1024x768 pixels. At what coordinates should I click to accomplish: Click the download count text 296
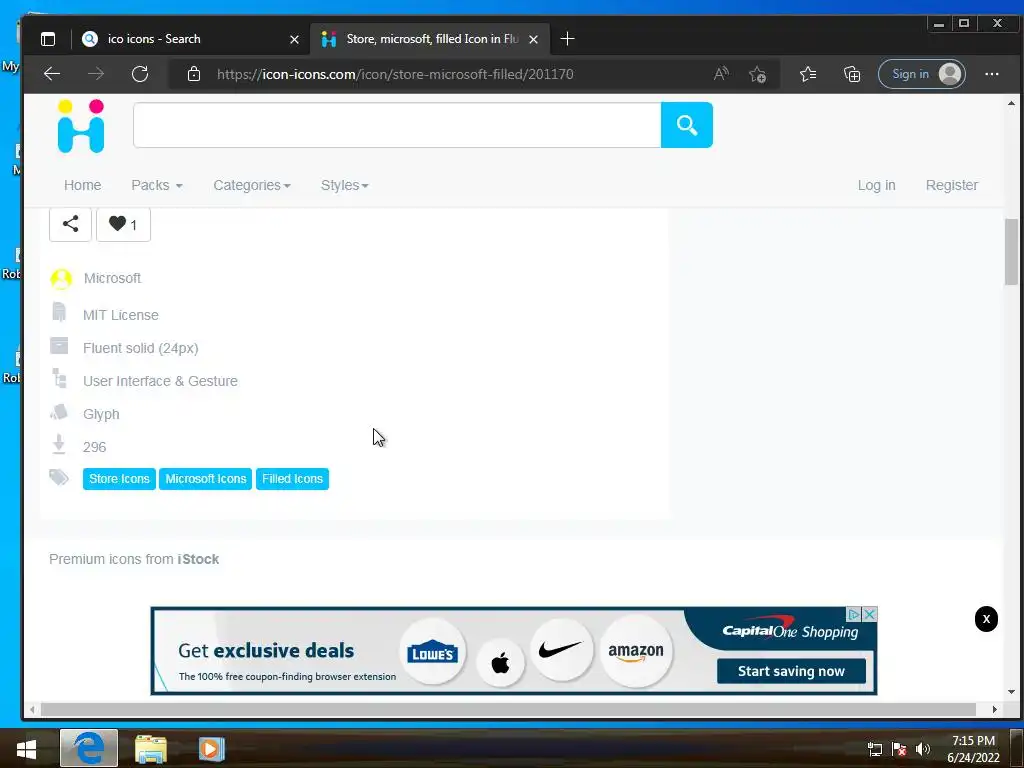(x=94, y=447)
